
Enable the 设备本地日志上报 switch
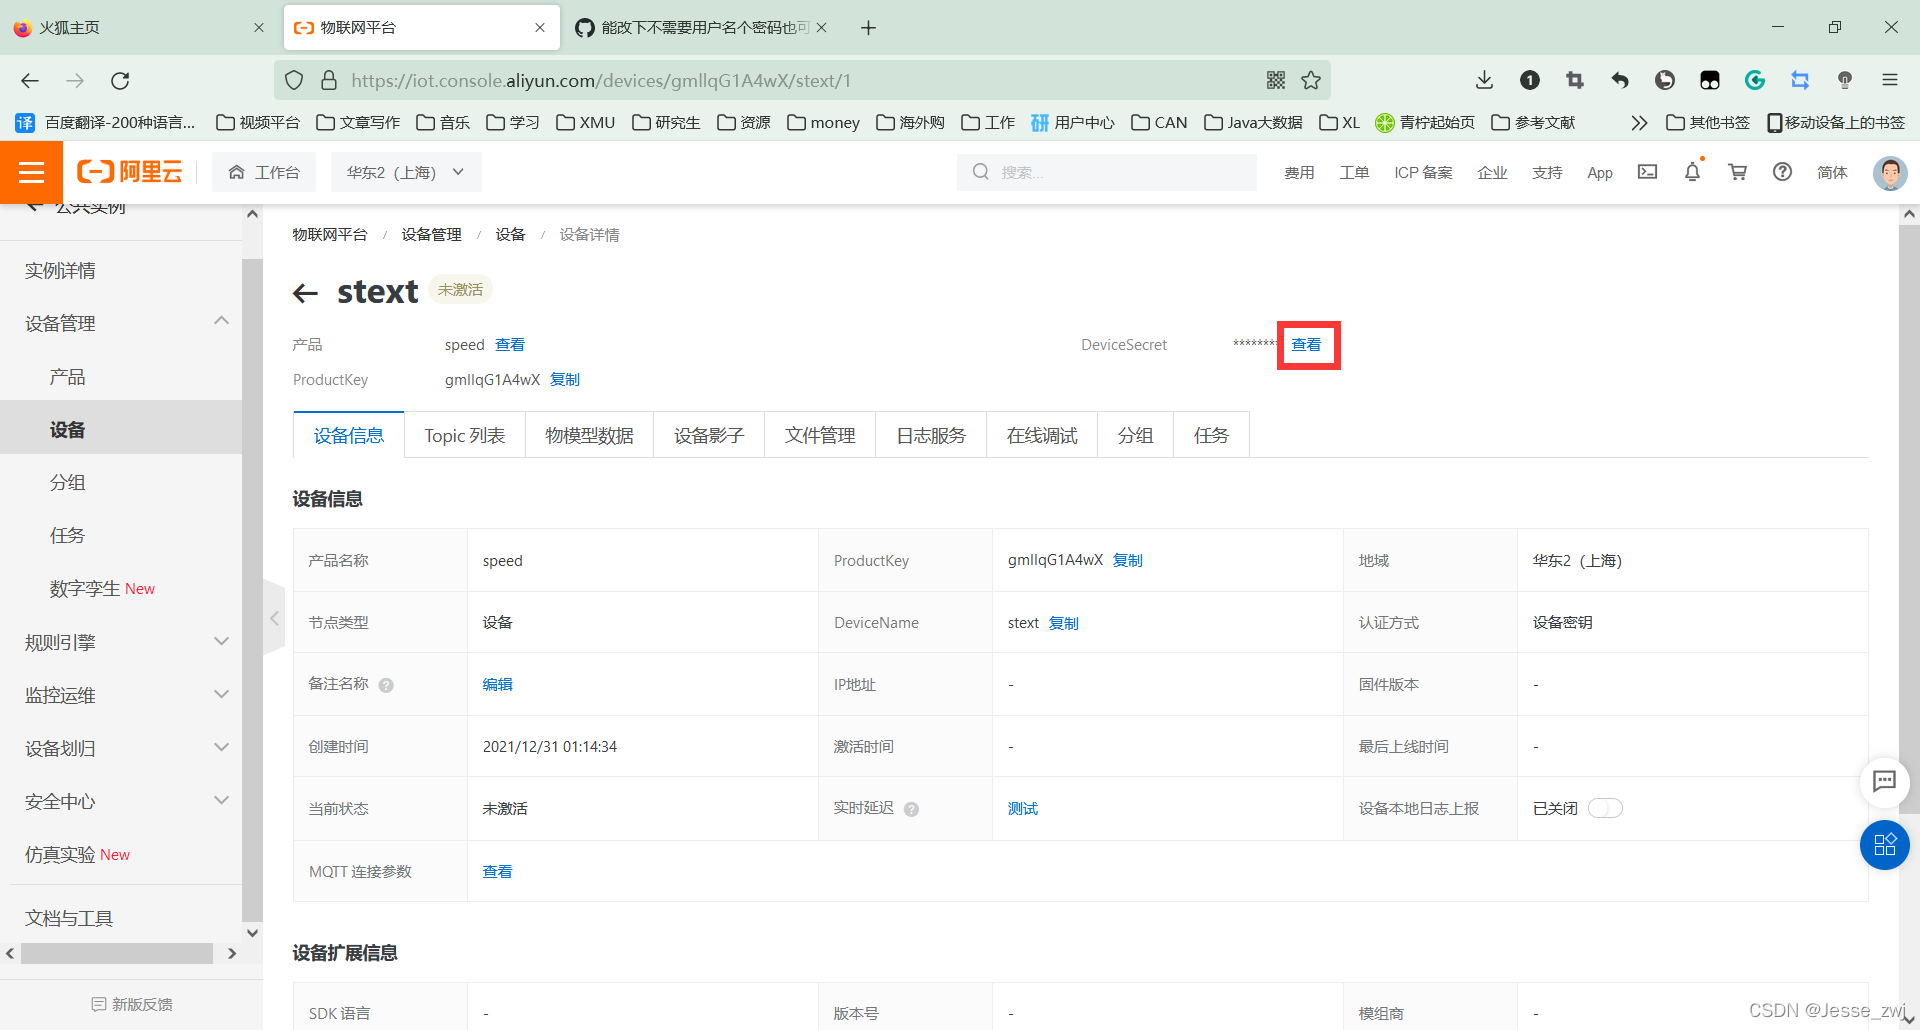pos(1605,808)
